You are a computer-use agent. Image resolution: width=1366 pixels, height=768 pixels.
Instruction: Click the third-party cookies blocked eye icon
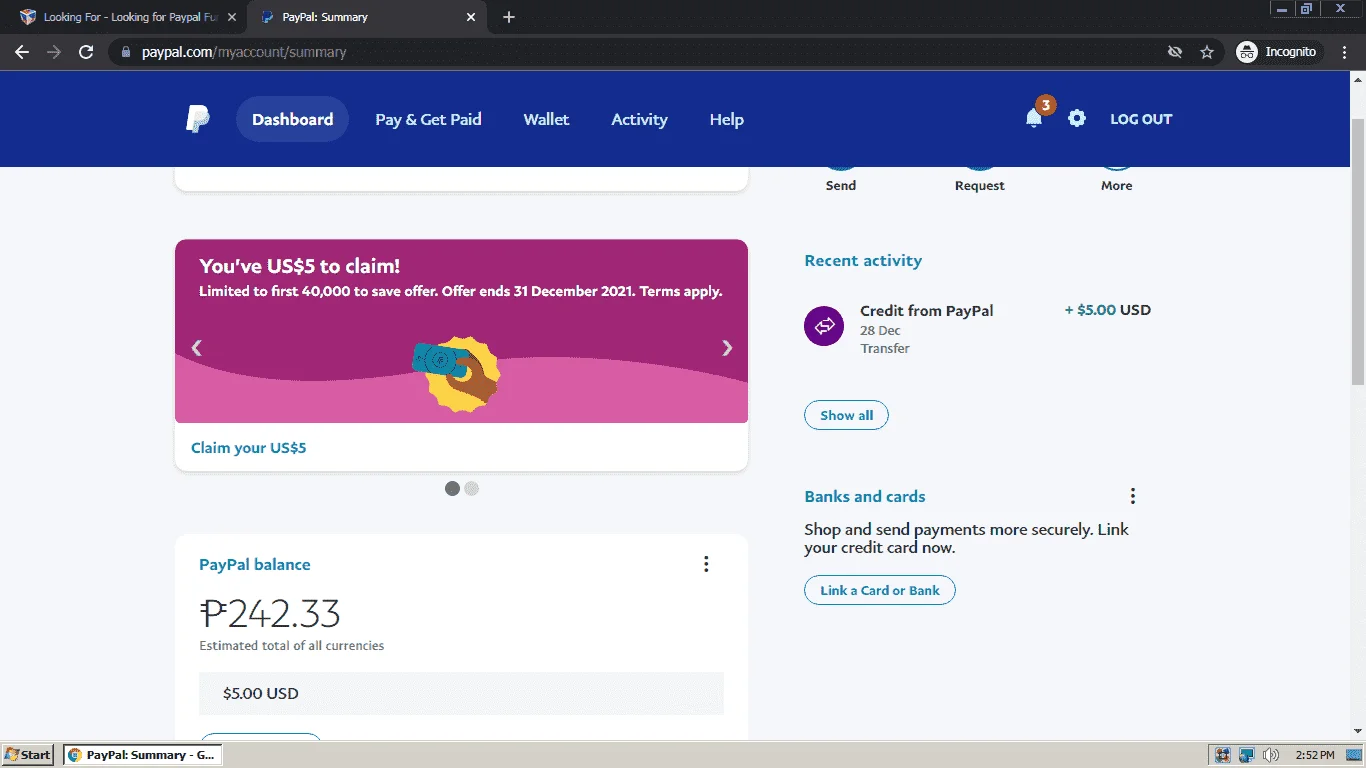pyautogui.click(x=1175, y=52)
